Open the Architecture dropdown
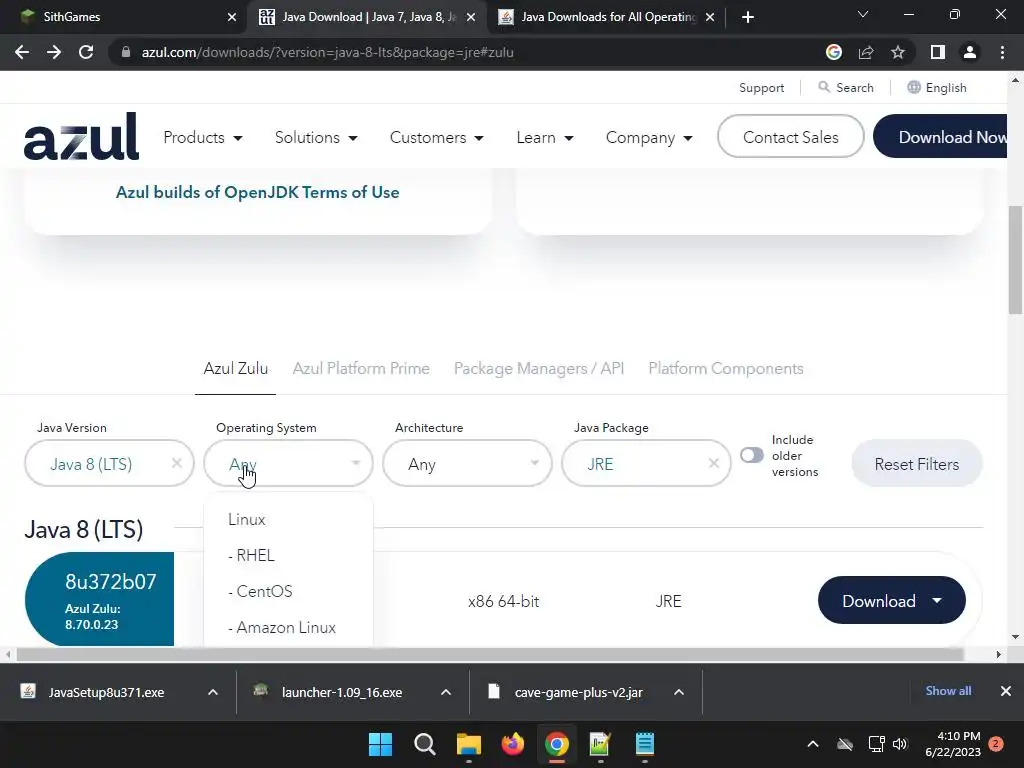 tap(467, 464)
